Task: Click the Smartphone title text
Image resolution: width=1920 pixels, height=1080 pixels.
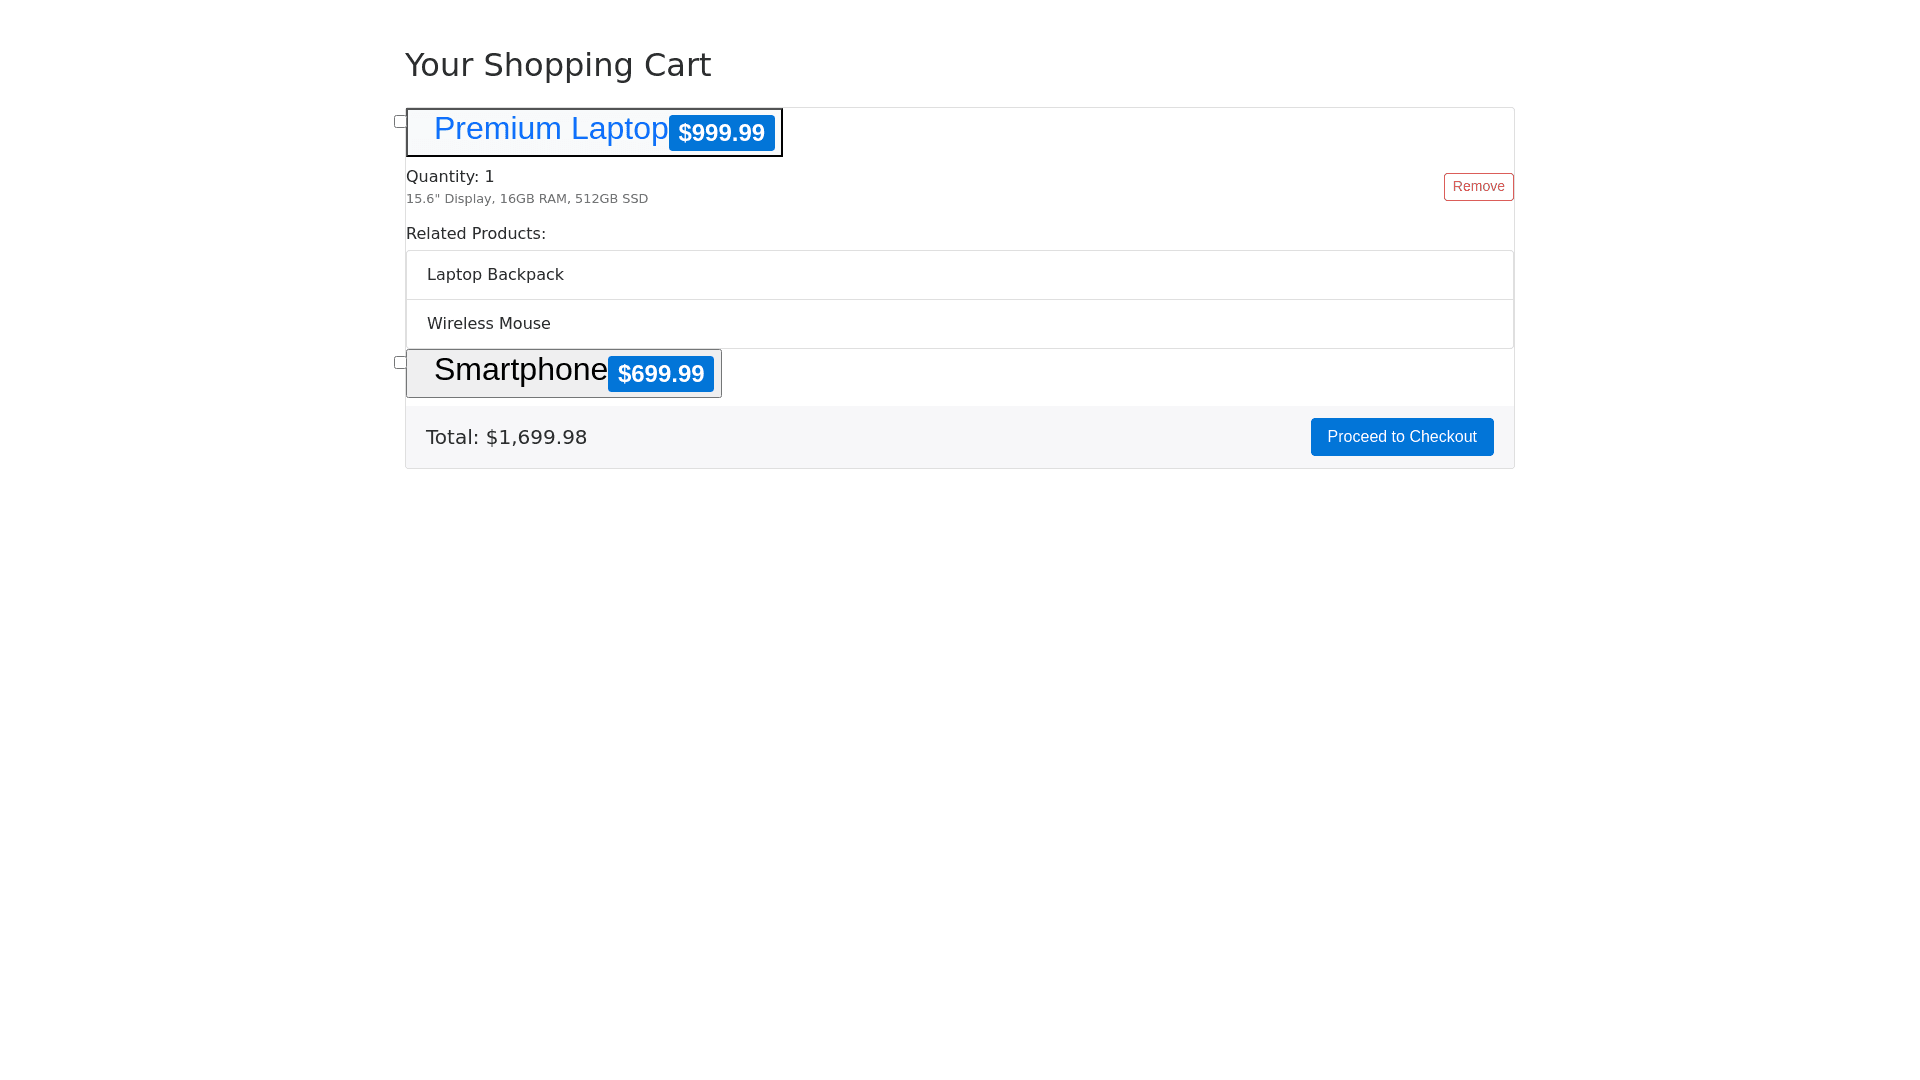Action: (520, 370)
